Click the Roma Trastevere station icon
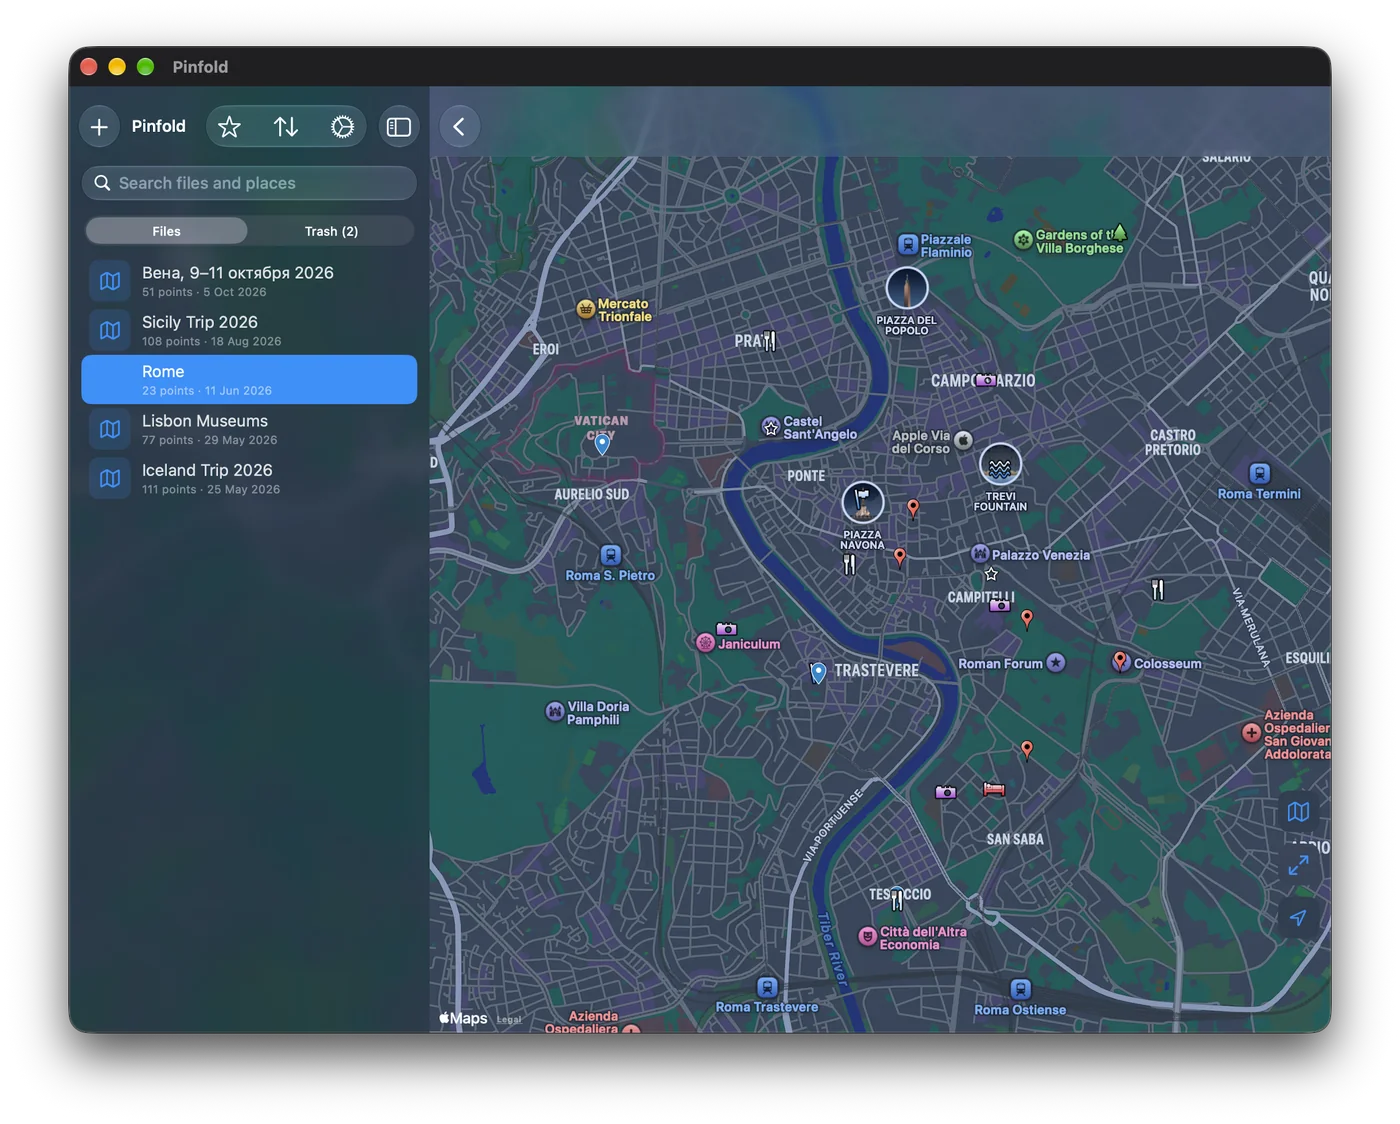This screenshot has height=1124, width=1400. pyautogui.click(x=767, y=987)
